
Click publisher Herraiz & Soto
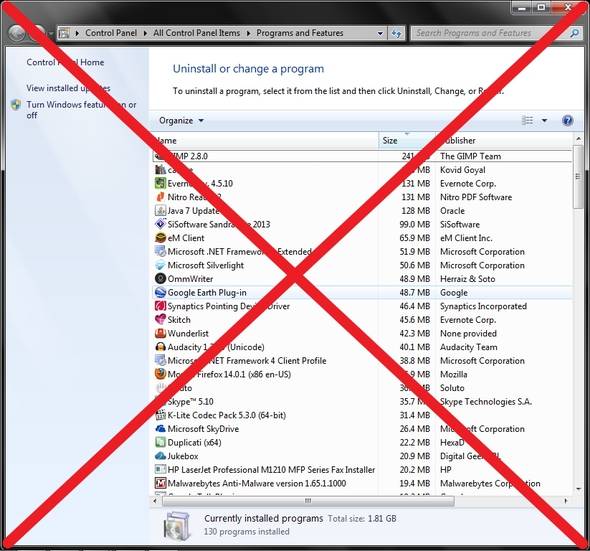pyautogui.click(x=467, y=279)
